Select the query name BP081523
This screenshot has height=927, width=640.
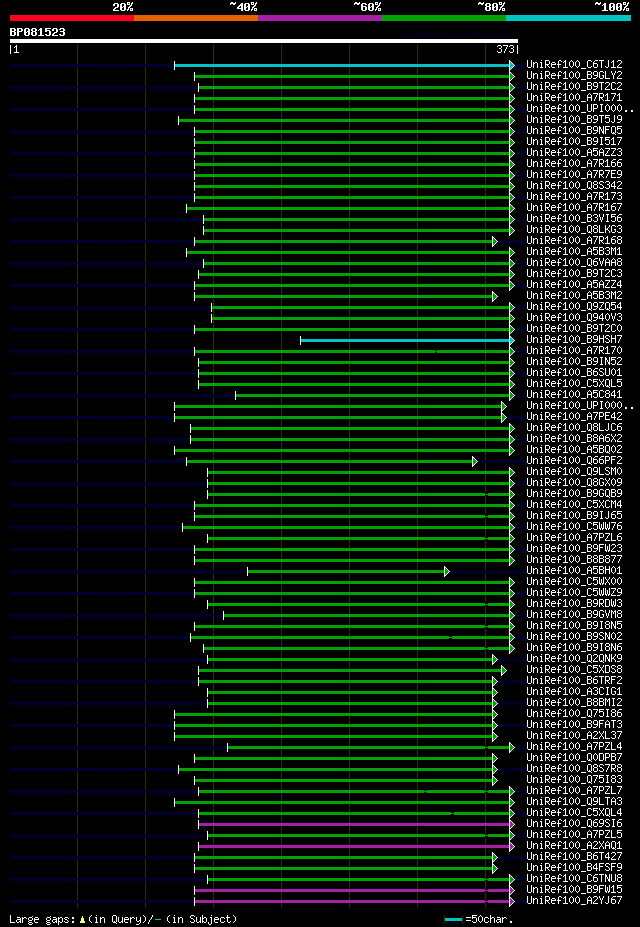click(x=37, y=33)
